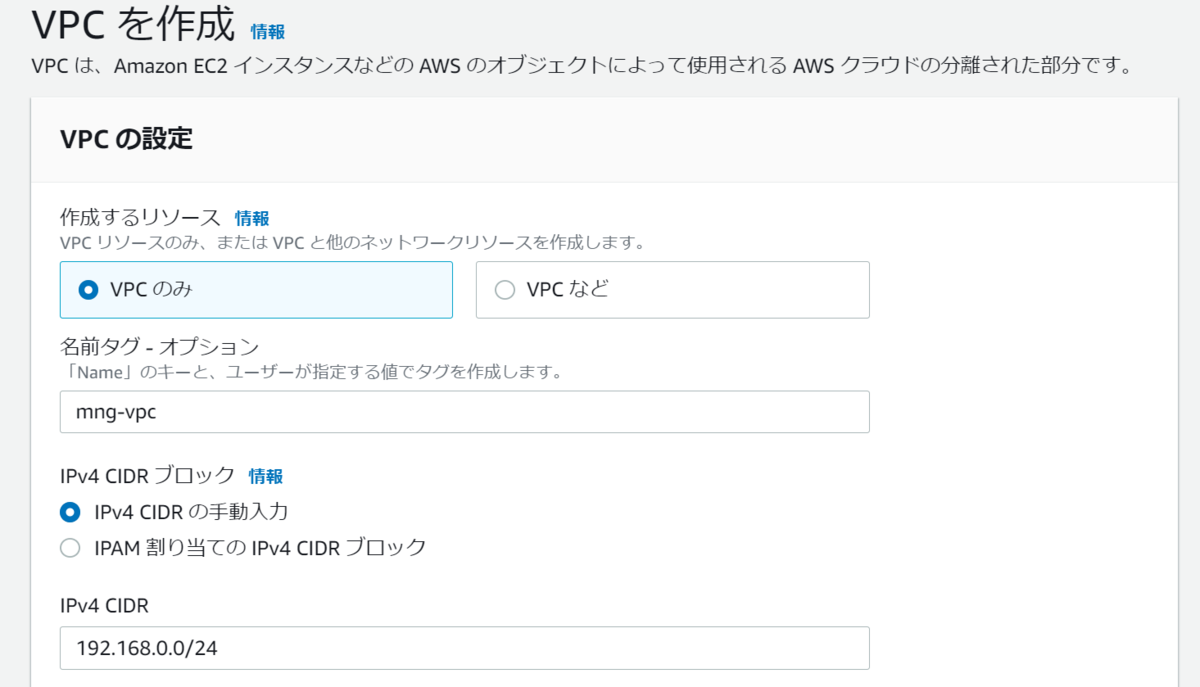Click the IPv4 CIDR ブロック section label
Viewport: 1200px width, 687px height.
(x=147, y=476)
